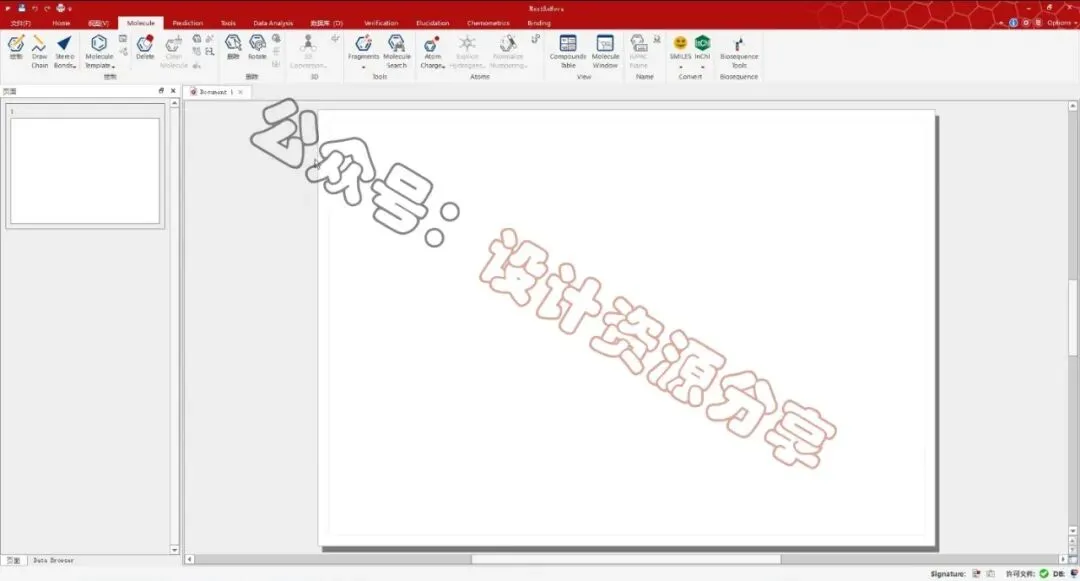Click the horizontal scrollbar left arrow
This screenshot has width=1080, height=581.
coord(189,560)
